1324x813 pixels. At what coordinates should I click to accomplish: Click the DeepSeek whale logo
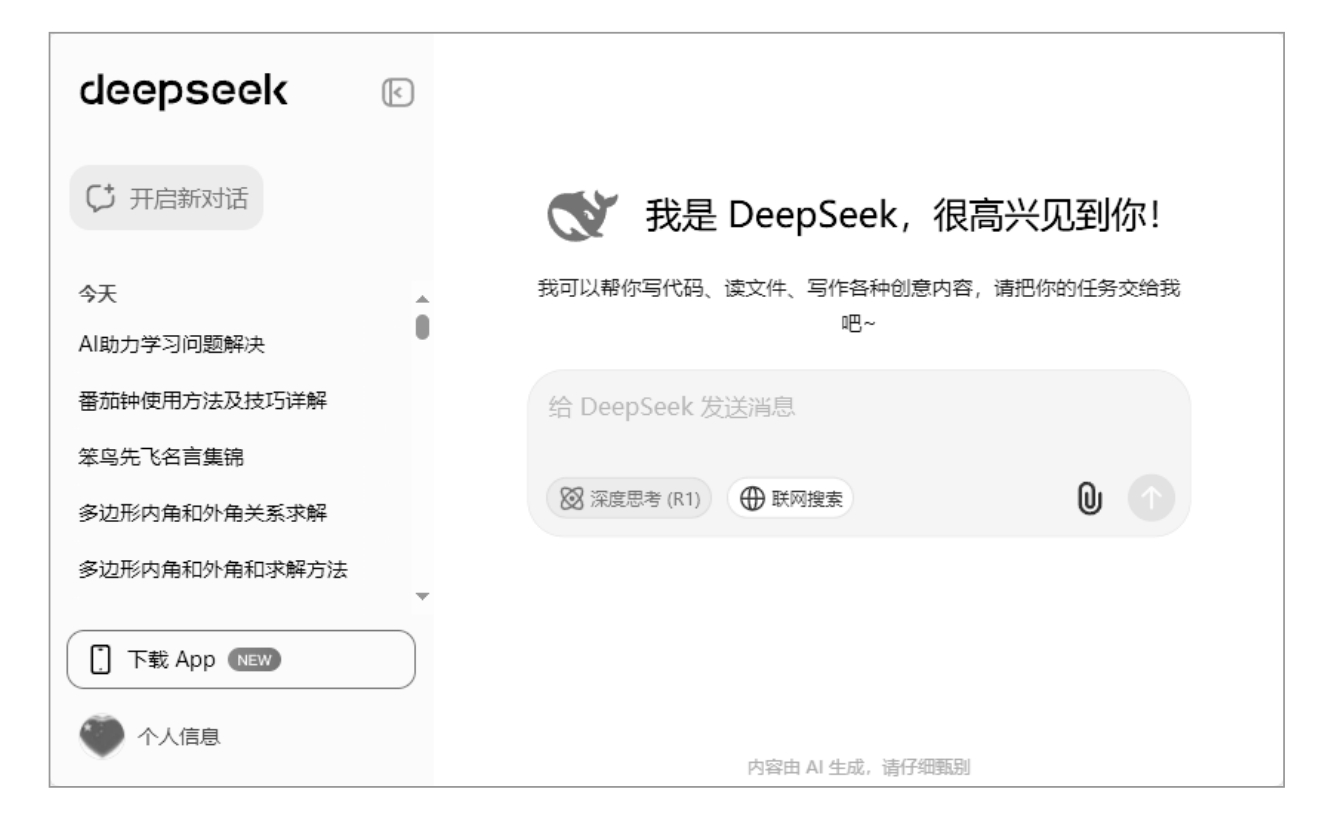pyautogui.click(x=584, y=218)
